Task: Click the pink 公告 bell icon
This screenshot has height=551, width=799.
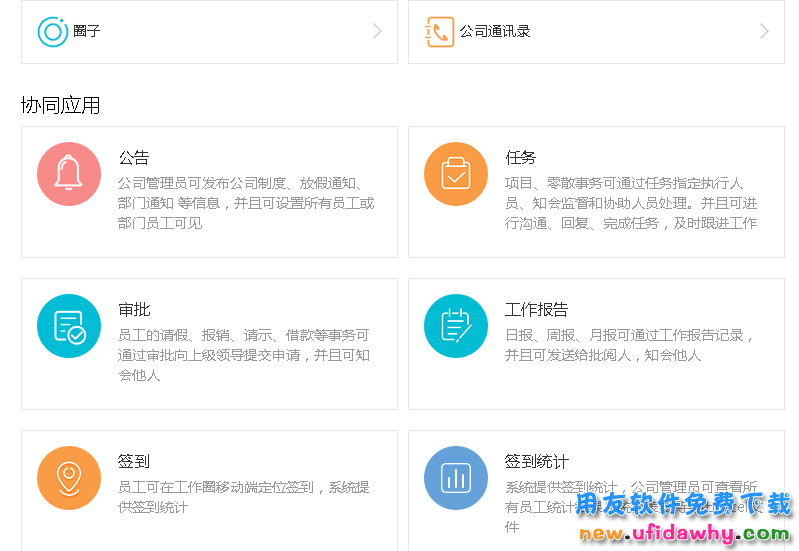Action: pos(69,174)
